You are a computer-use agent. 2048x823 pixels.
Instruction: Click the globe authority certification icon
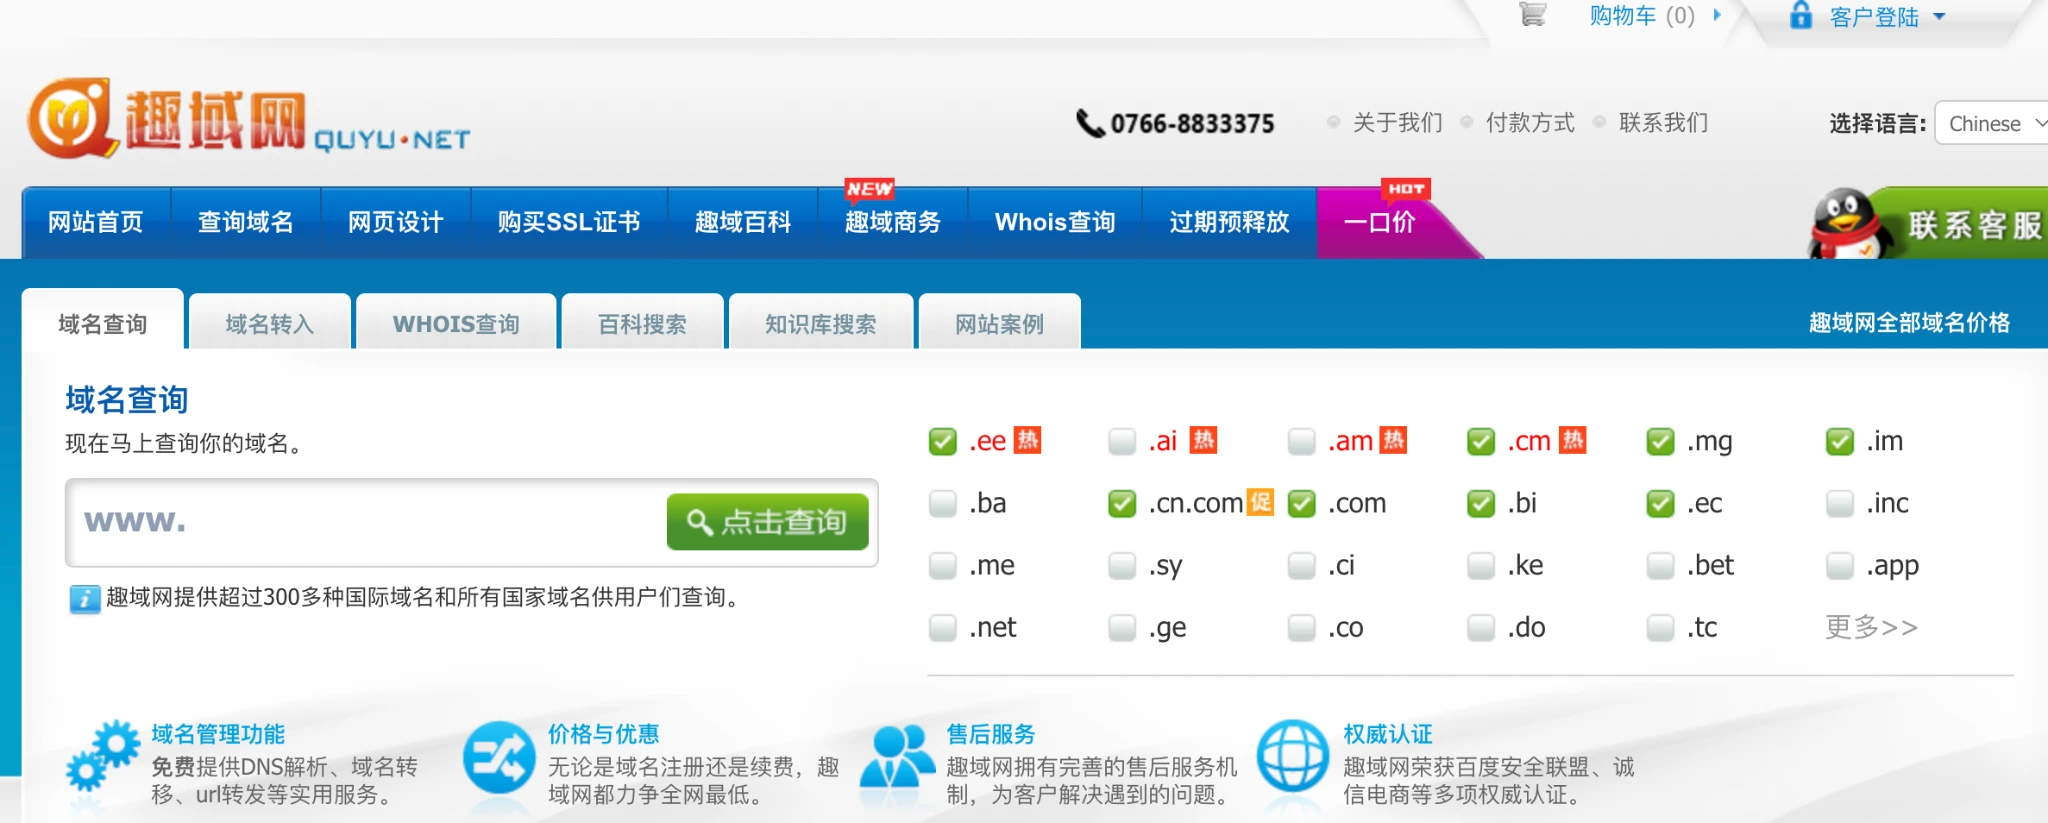(x=1292, y=758)
